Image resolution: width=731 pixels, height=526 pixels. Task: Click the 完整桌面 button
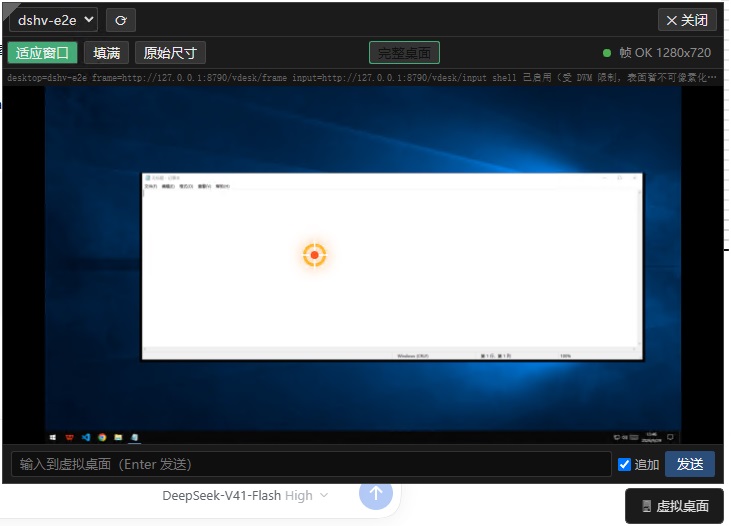pos(404,53)
